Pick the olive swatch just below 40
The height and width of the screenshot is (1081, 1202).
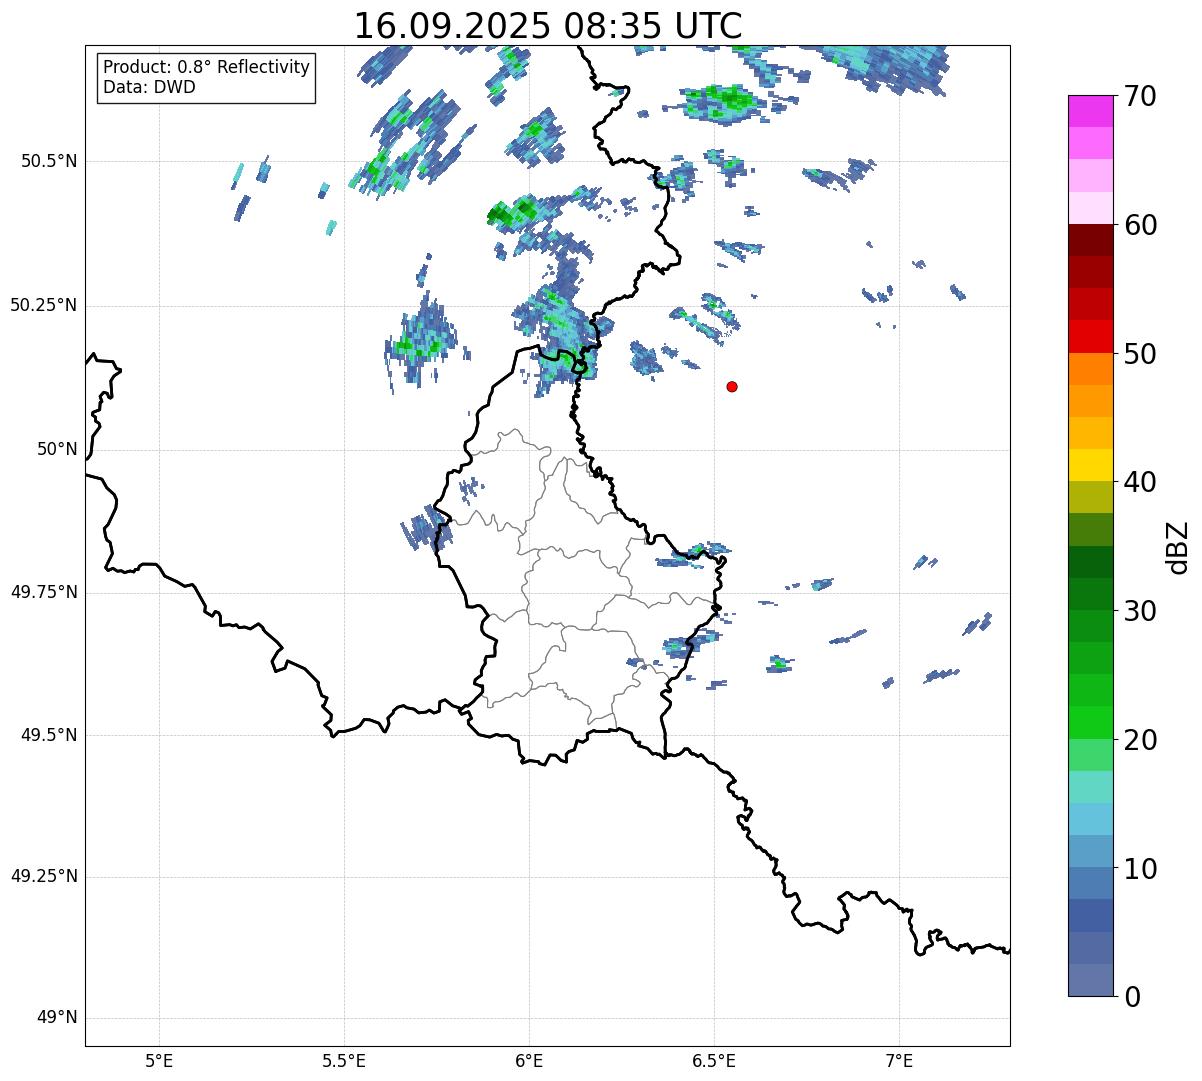(x=1090, y=497)
